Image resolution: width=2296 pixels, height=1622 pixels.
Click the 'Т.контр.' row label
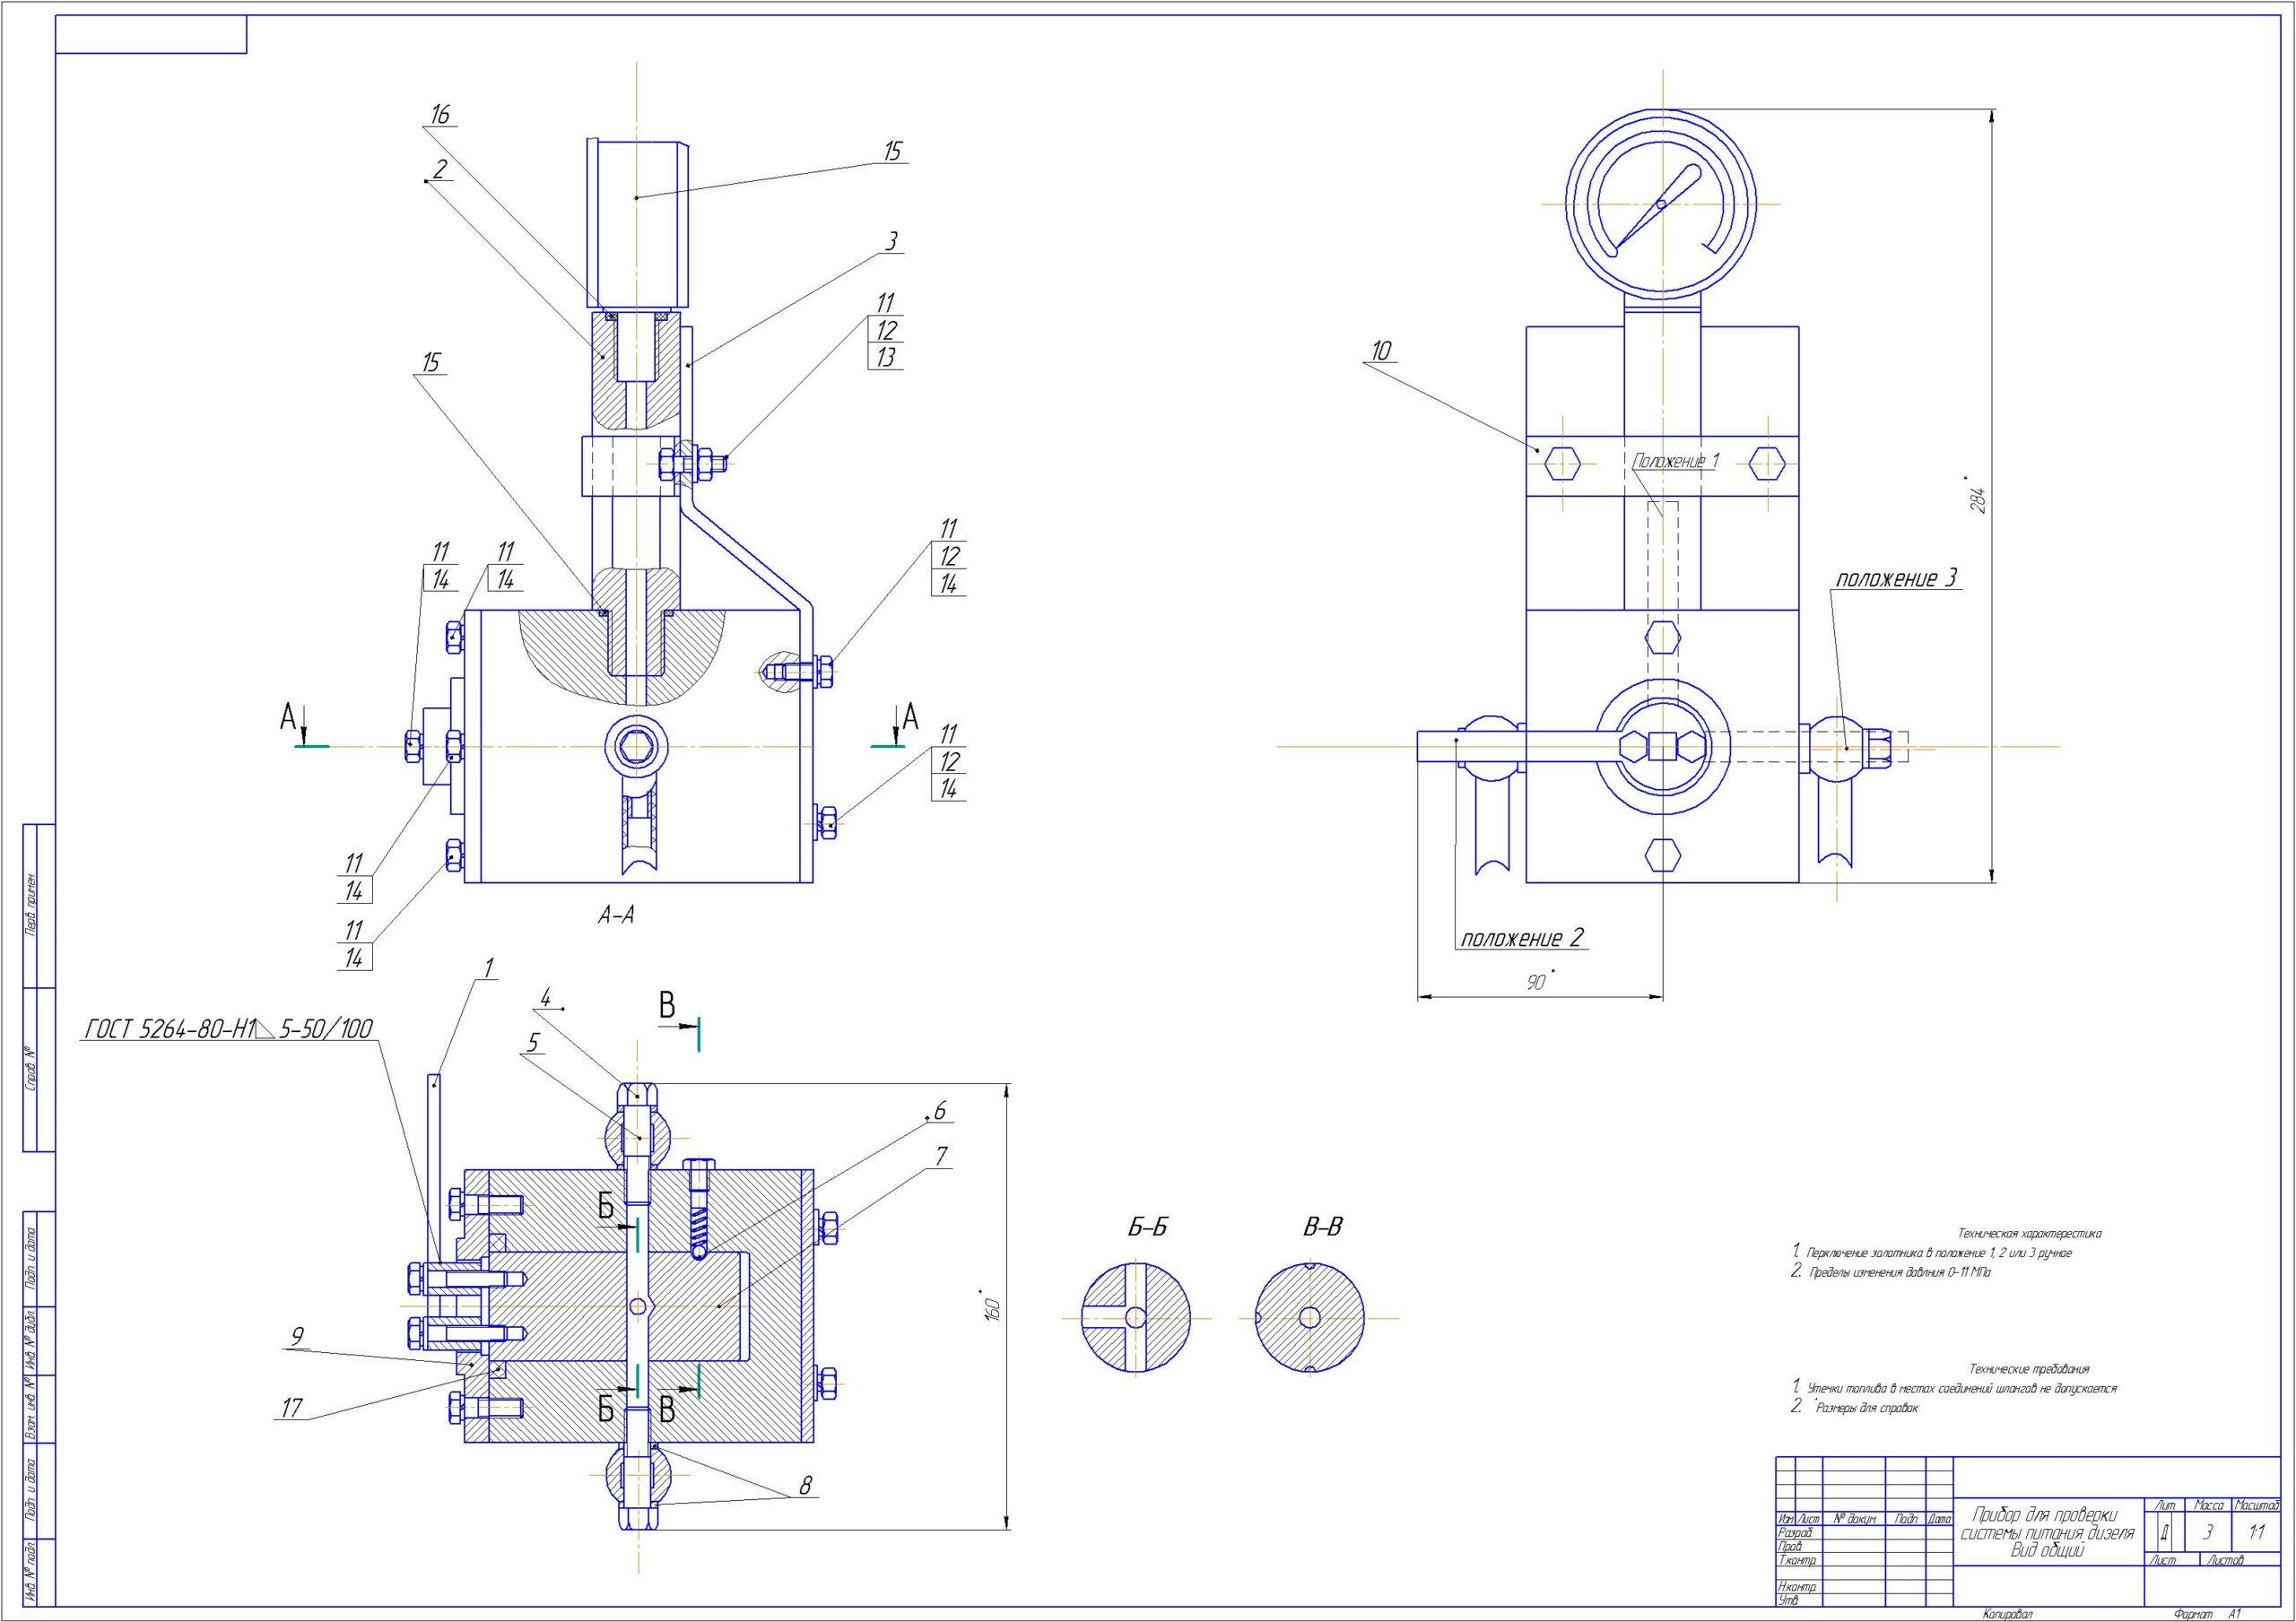1798,1560
